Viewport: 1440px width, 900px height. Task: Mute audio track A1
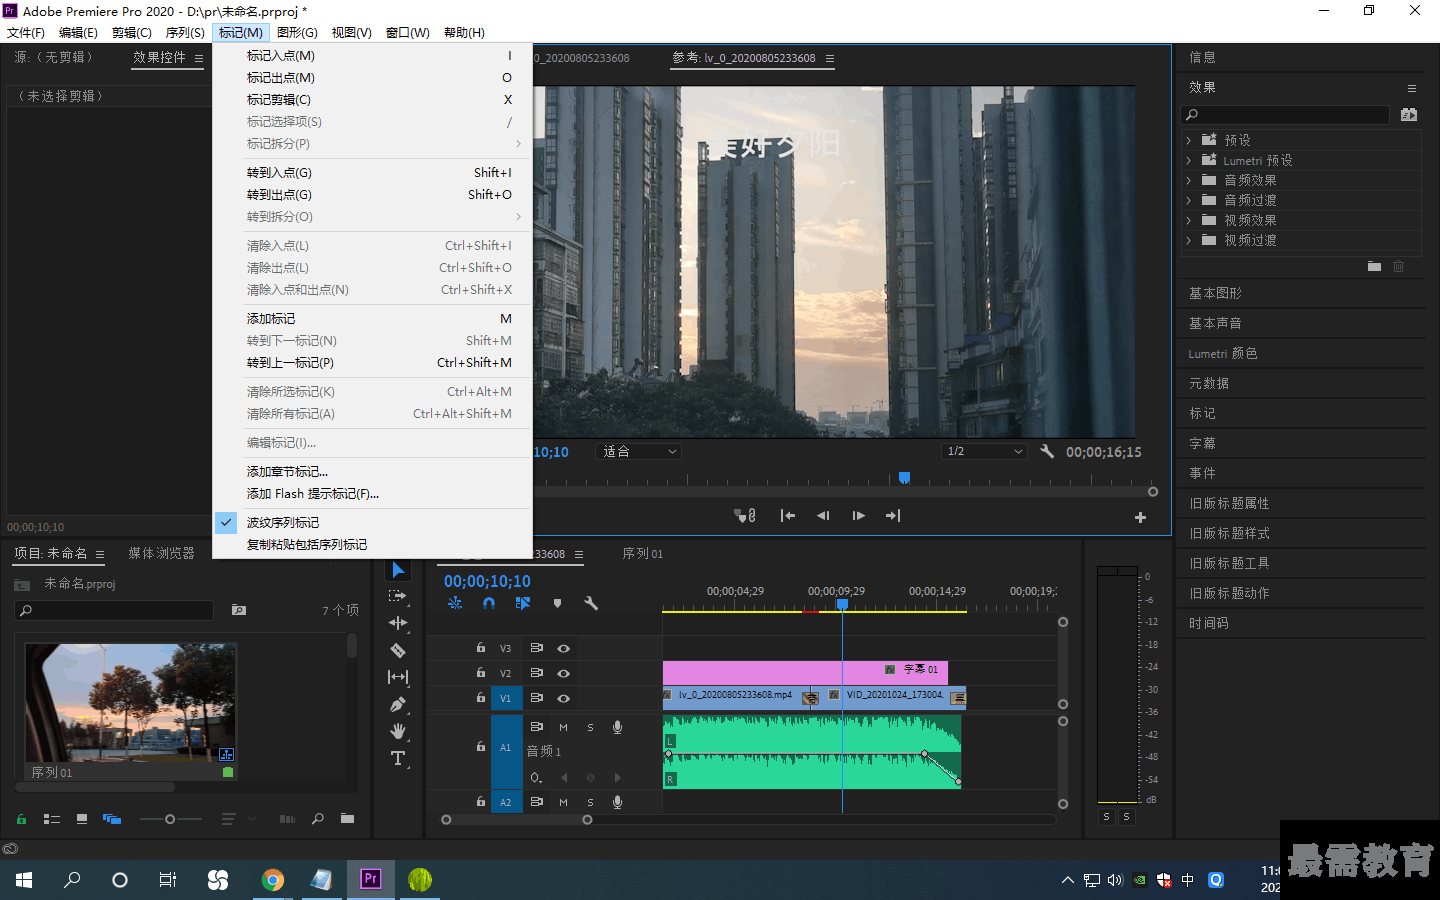coord(563,727)
